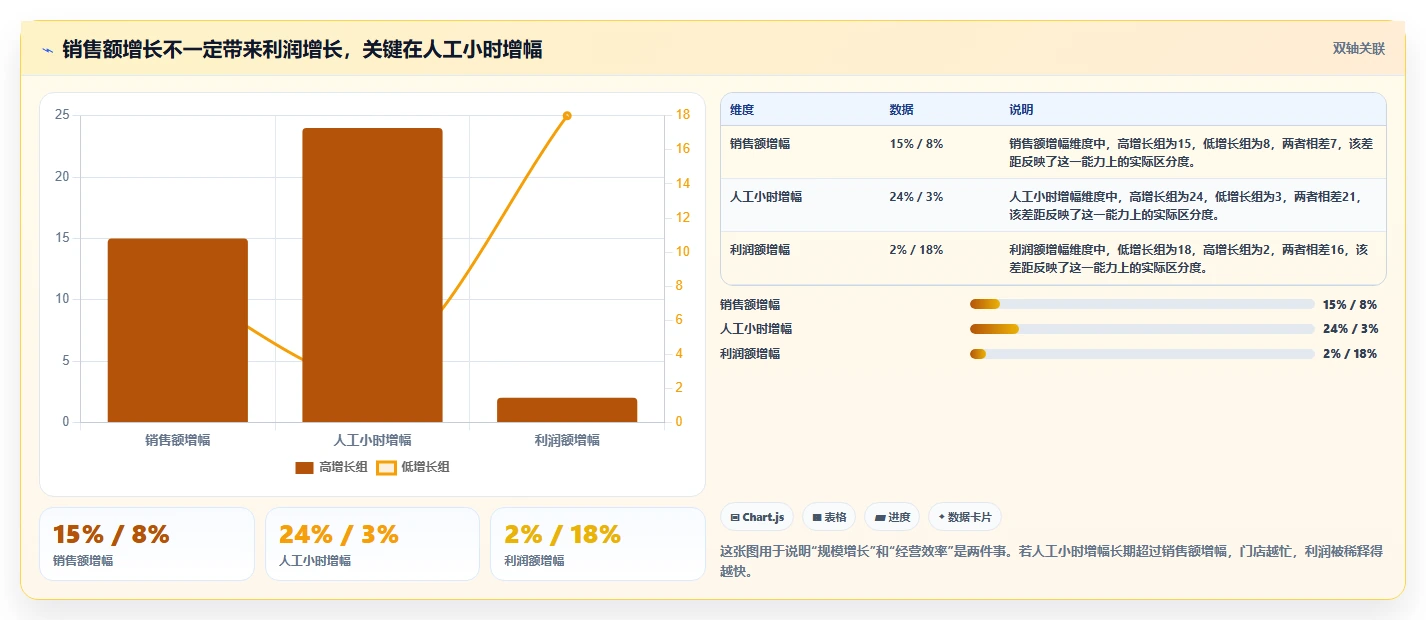Click the sparkle icon in 数据卡片 tag
This screenshot has width=1426, height=620.
click(941, 517)
